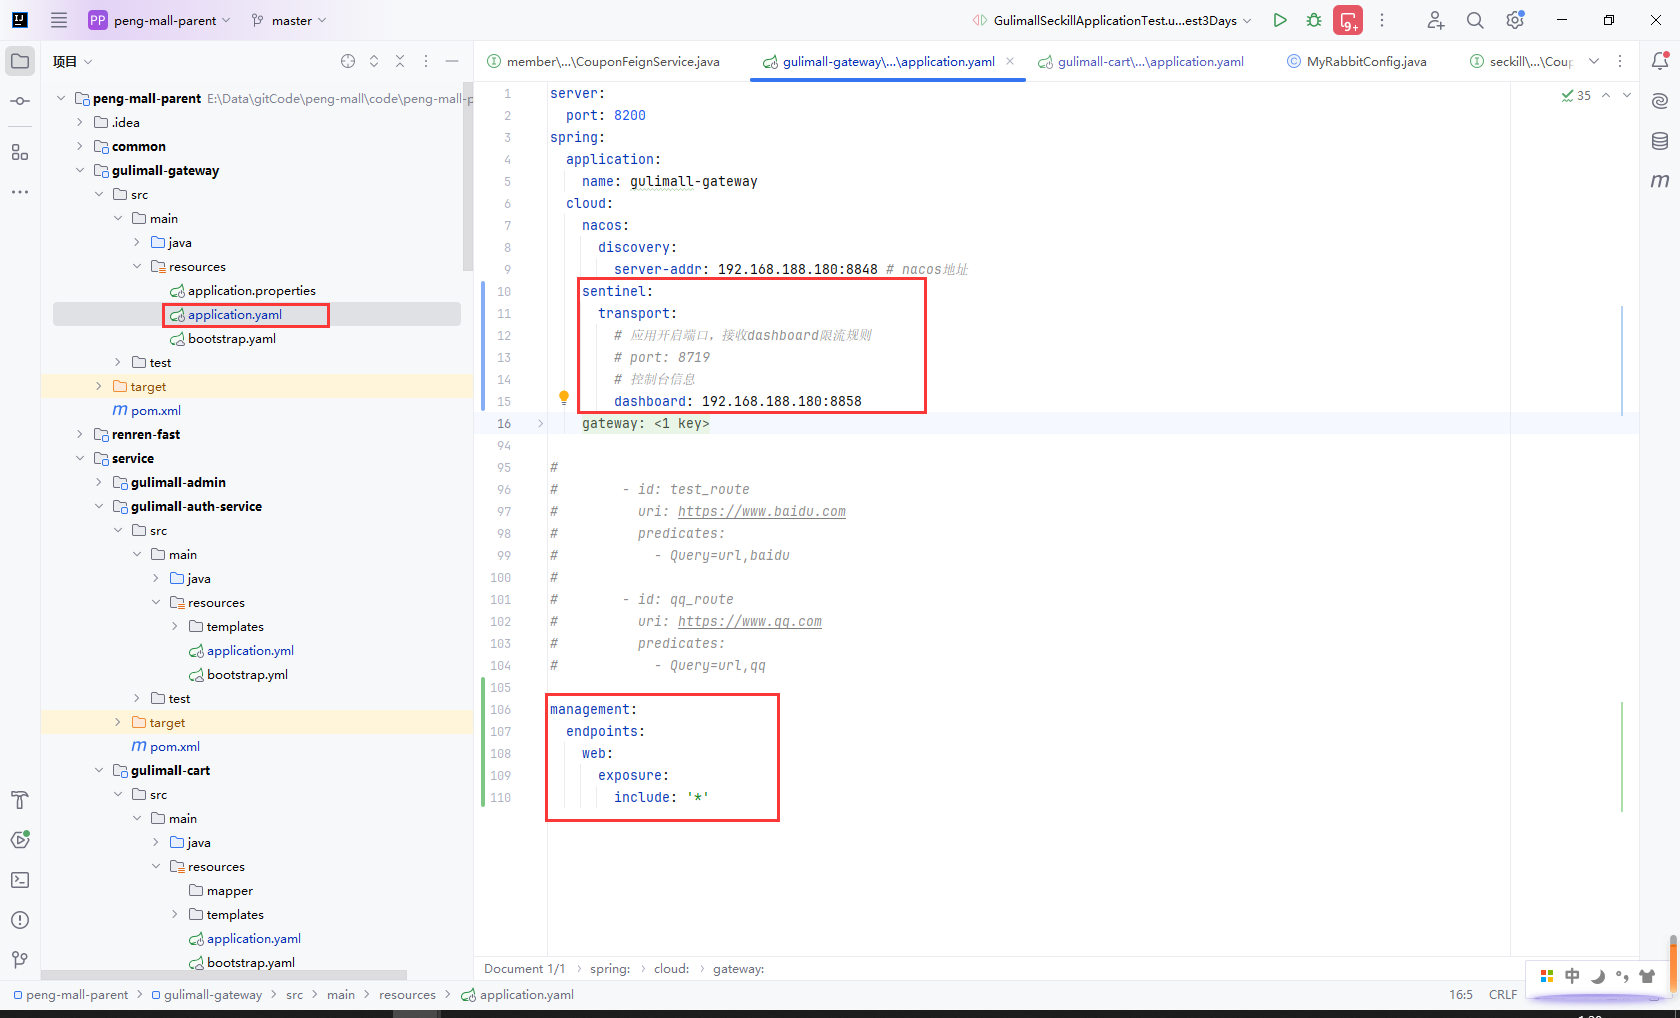Run the GulimallSeckillApplicationTest configuration

point(1280,20)
